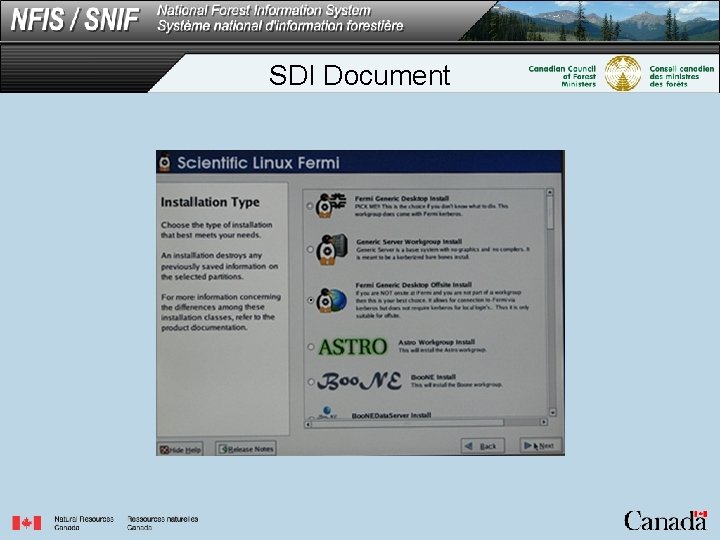This screenshot has width=720, height=540.
Task: Click the 'Generic Server Workgroup Install' heading
Action: pyautogui.click(x=409, y=242)
